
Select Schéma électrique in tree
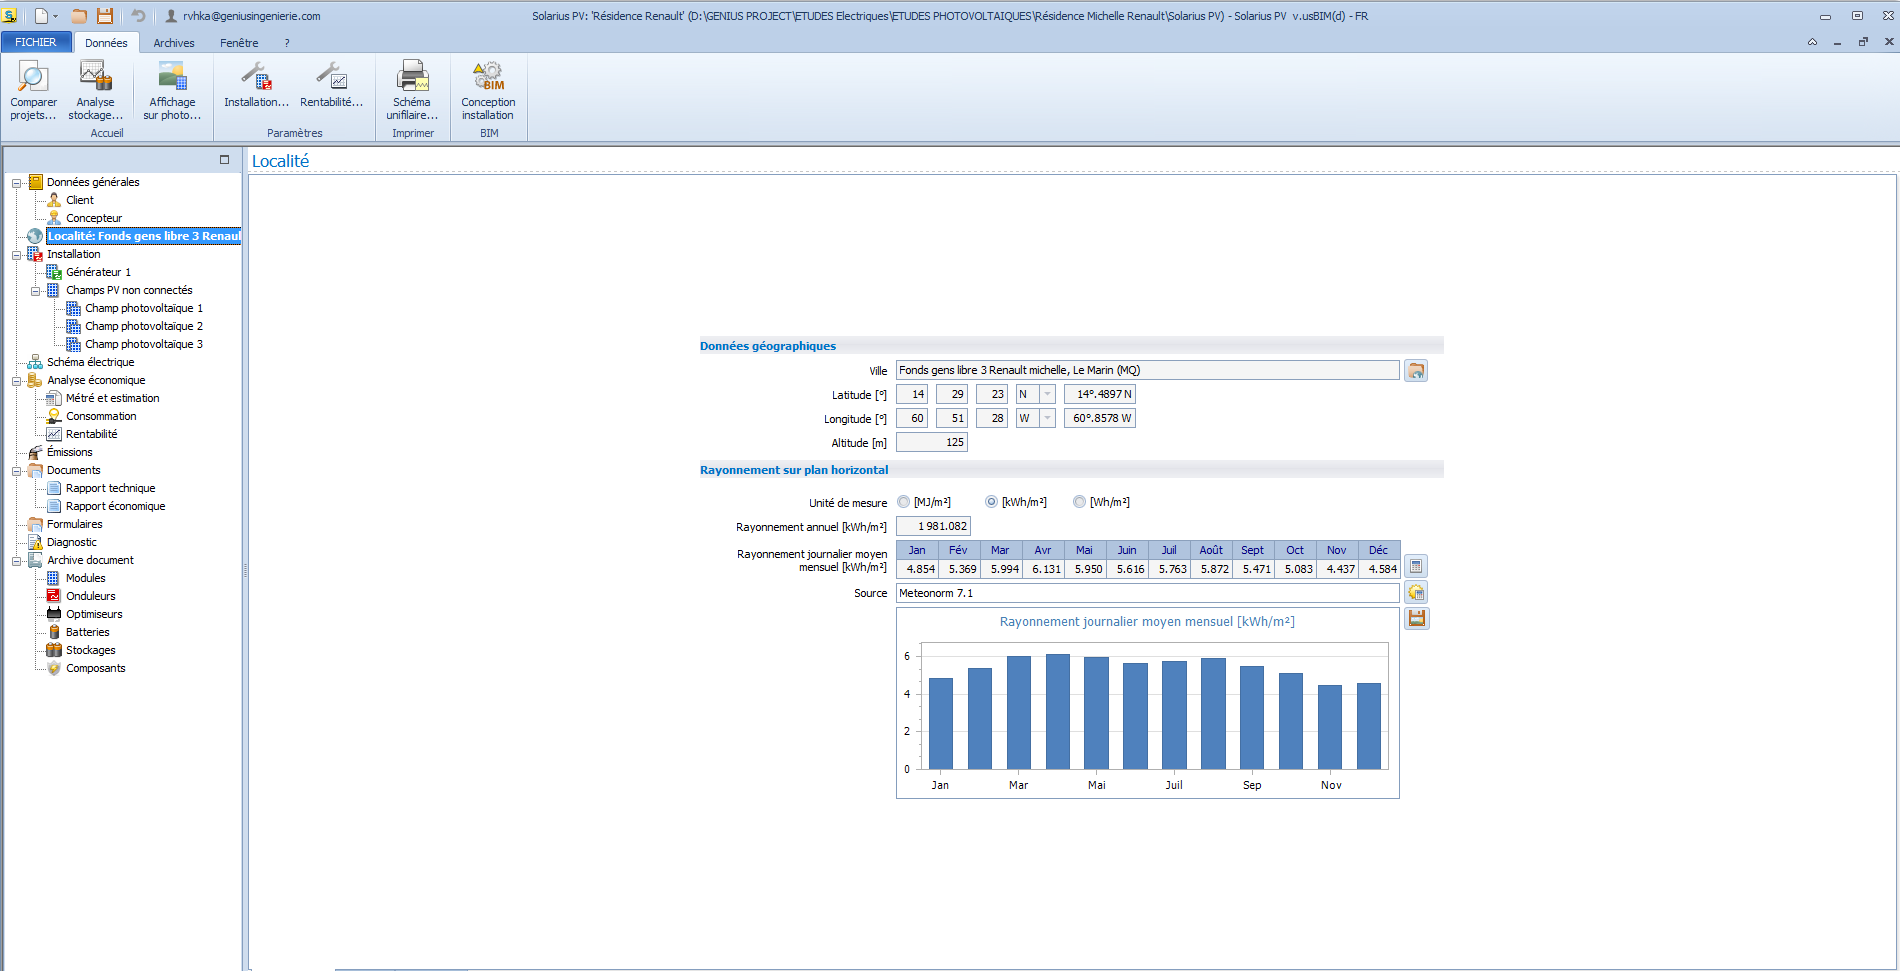(x=90, y=362)
